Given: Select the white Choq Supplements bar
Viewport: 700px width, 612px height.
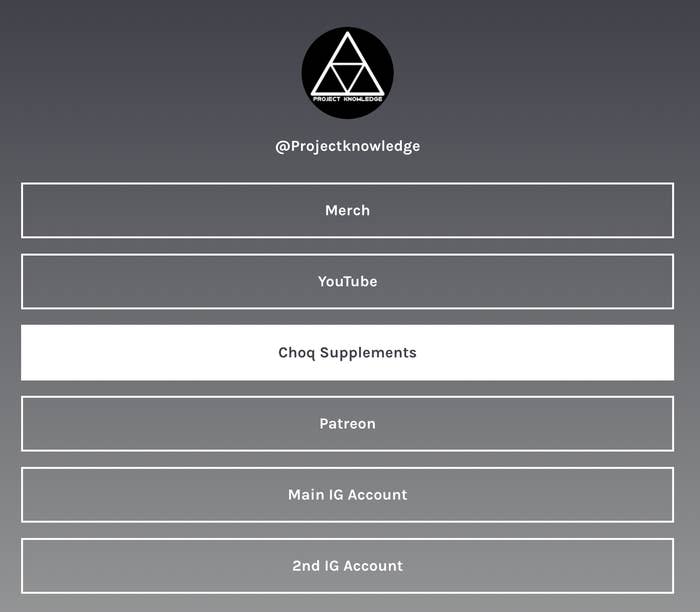Looking at the screenshot, I should 347,353.
